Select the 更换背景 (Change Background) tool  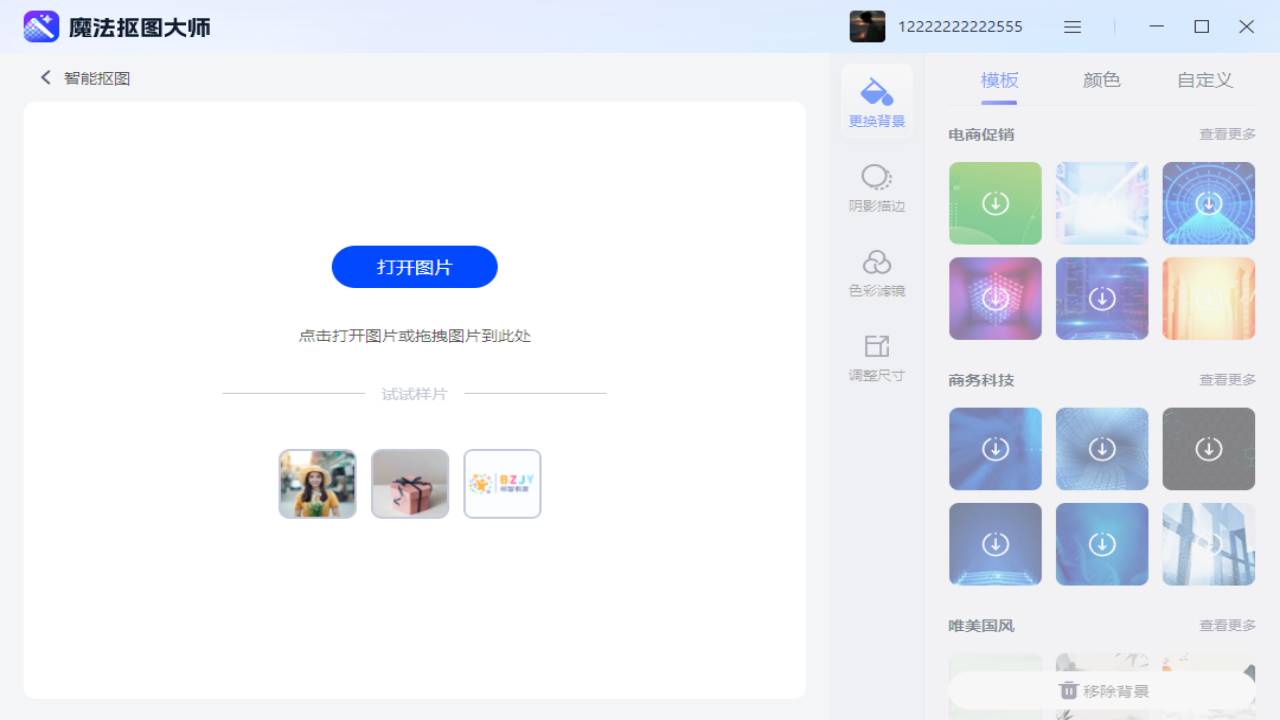coord(876,100)
